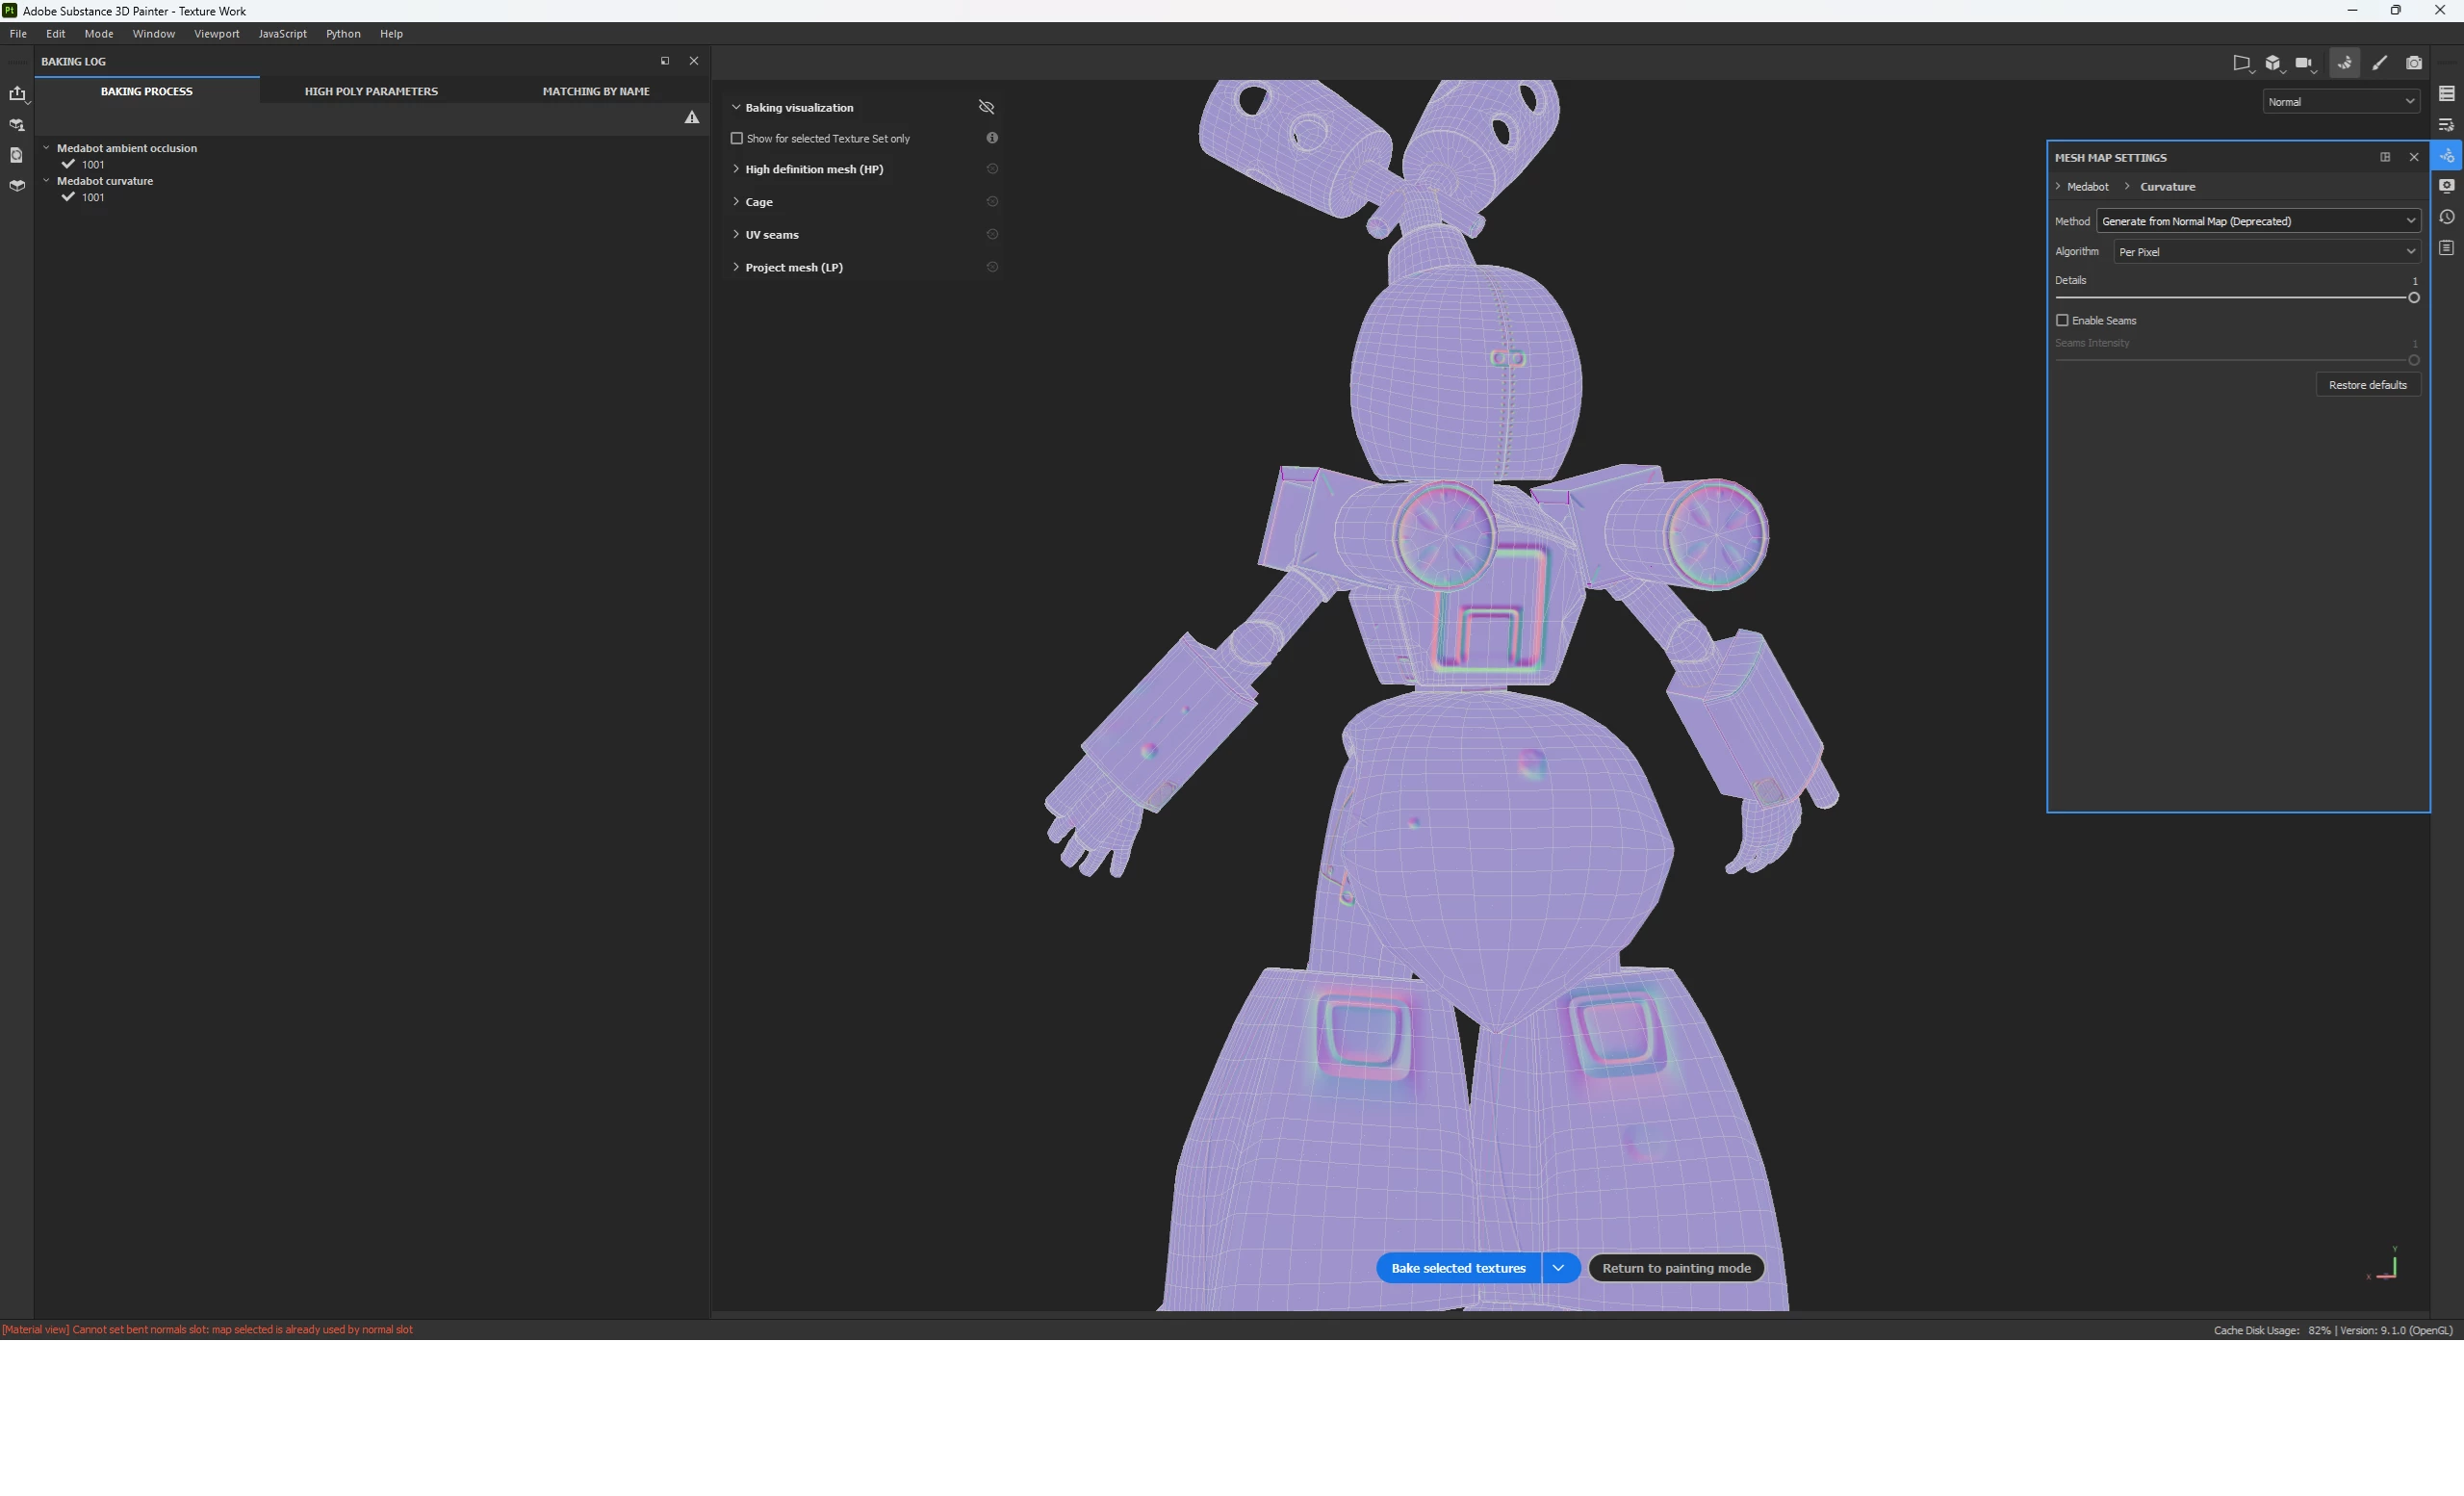Open the curvature Method dropdown
The height and width of the screenshot is (1496, 2464).
pos(2257,221)
